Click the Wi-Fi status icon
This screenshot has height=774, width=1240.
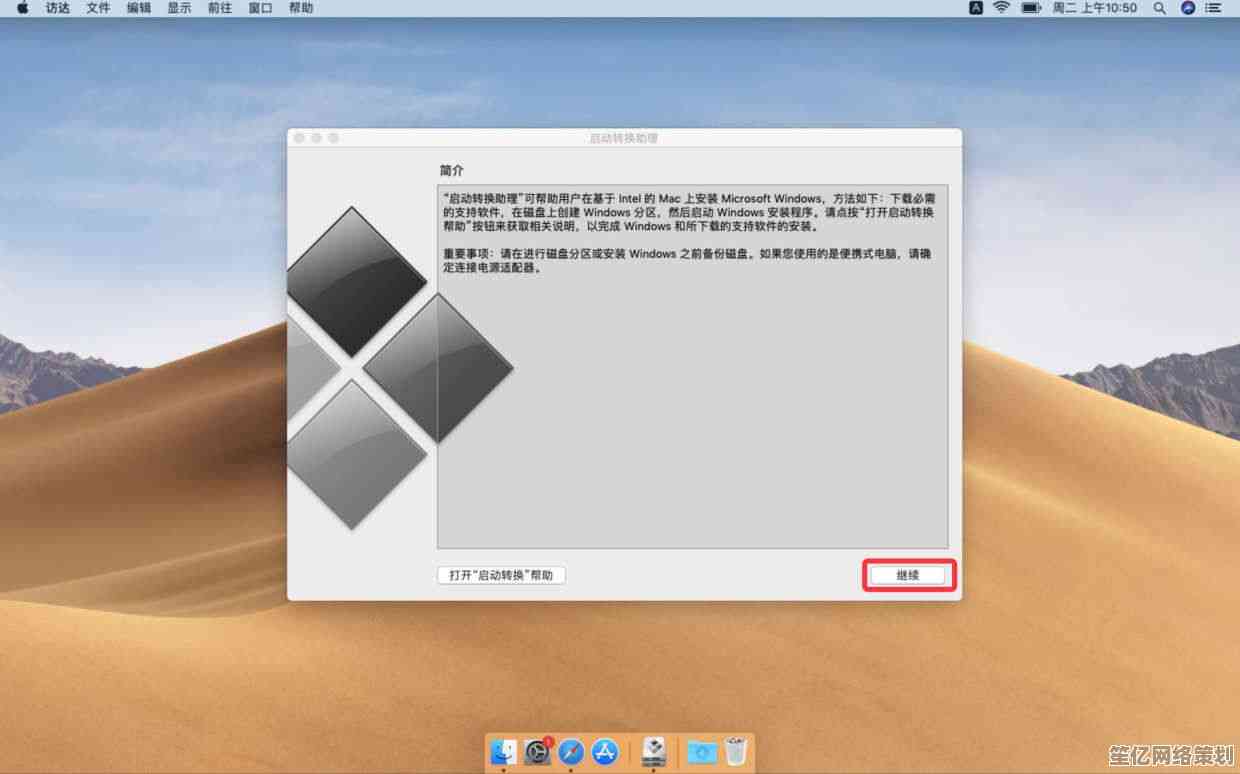(x=1001, y=8)
